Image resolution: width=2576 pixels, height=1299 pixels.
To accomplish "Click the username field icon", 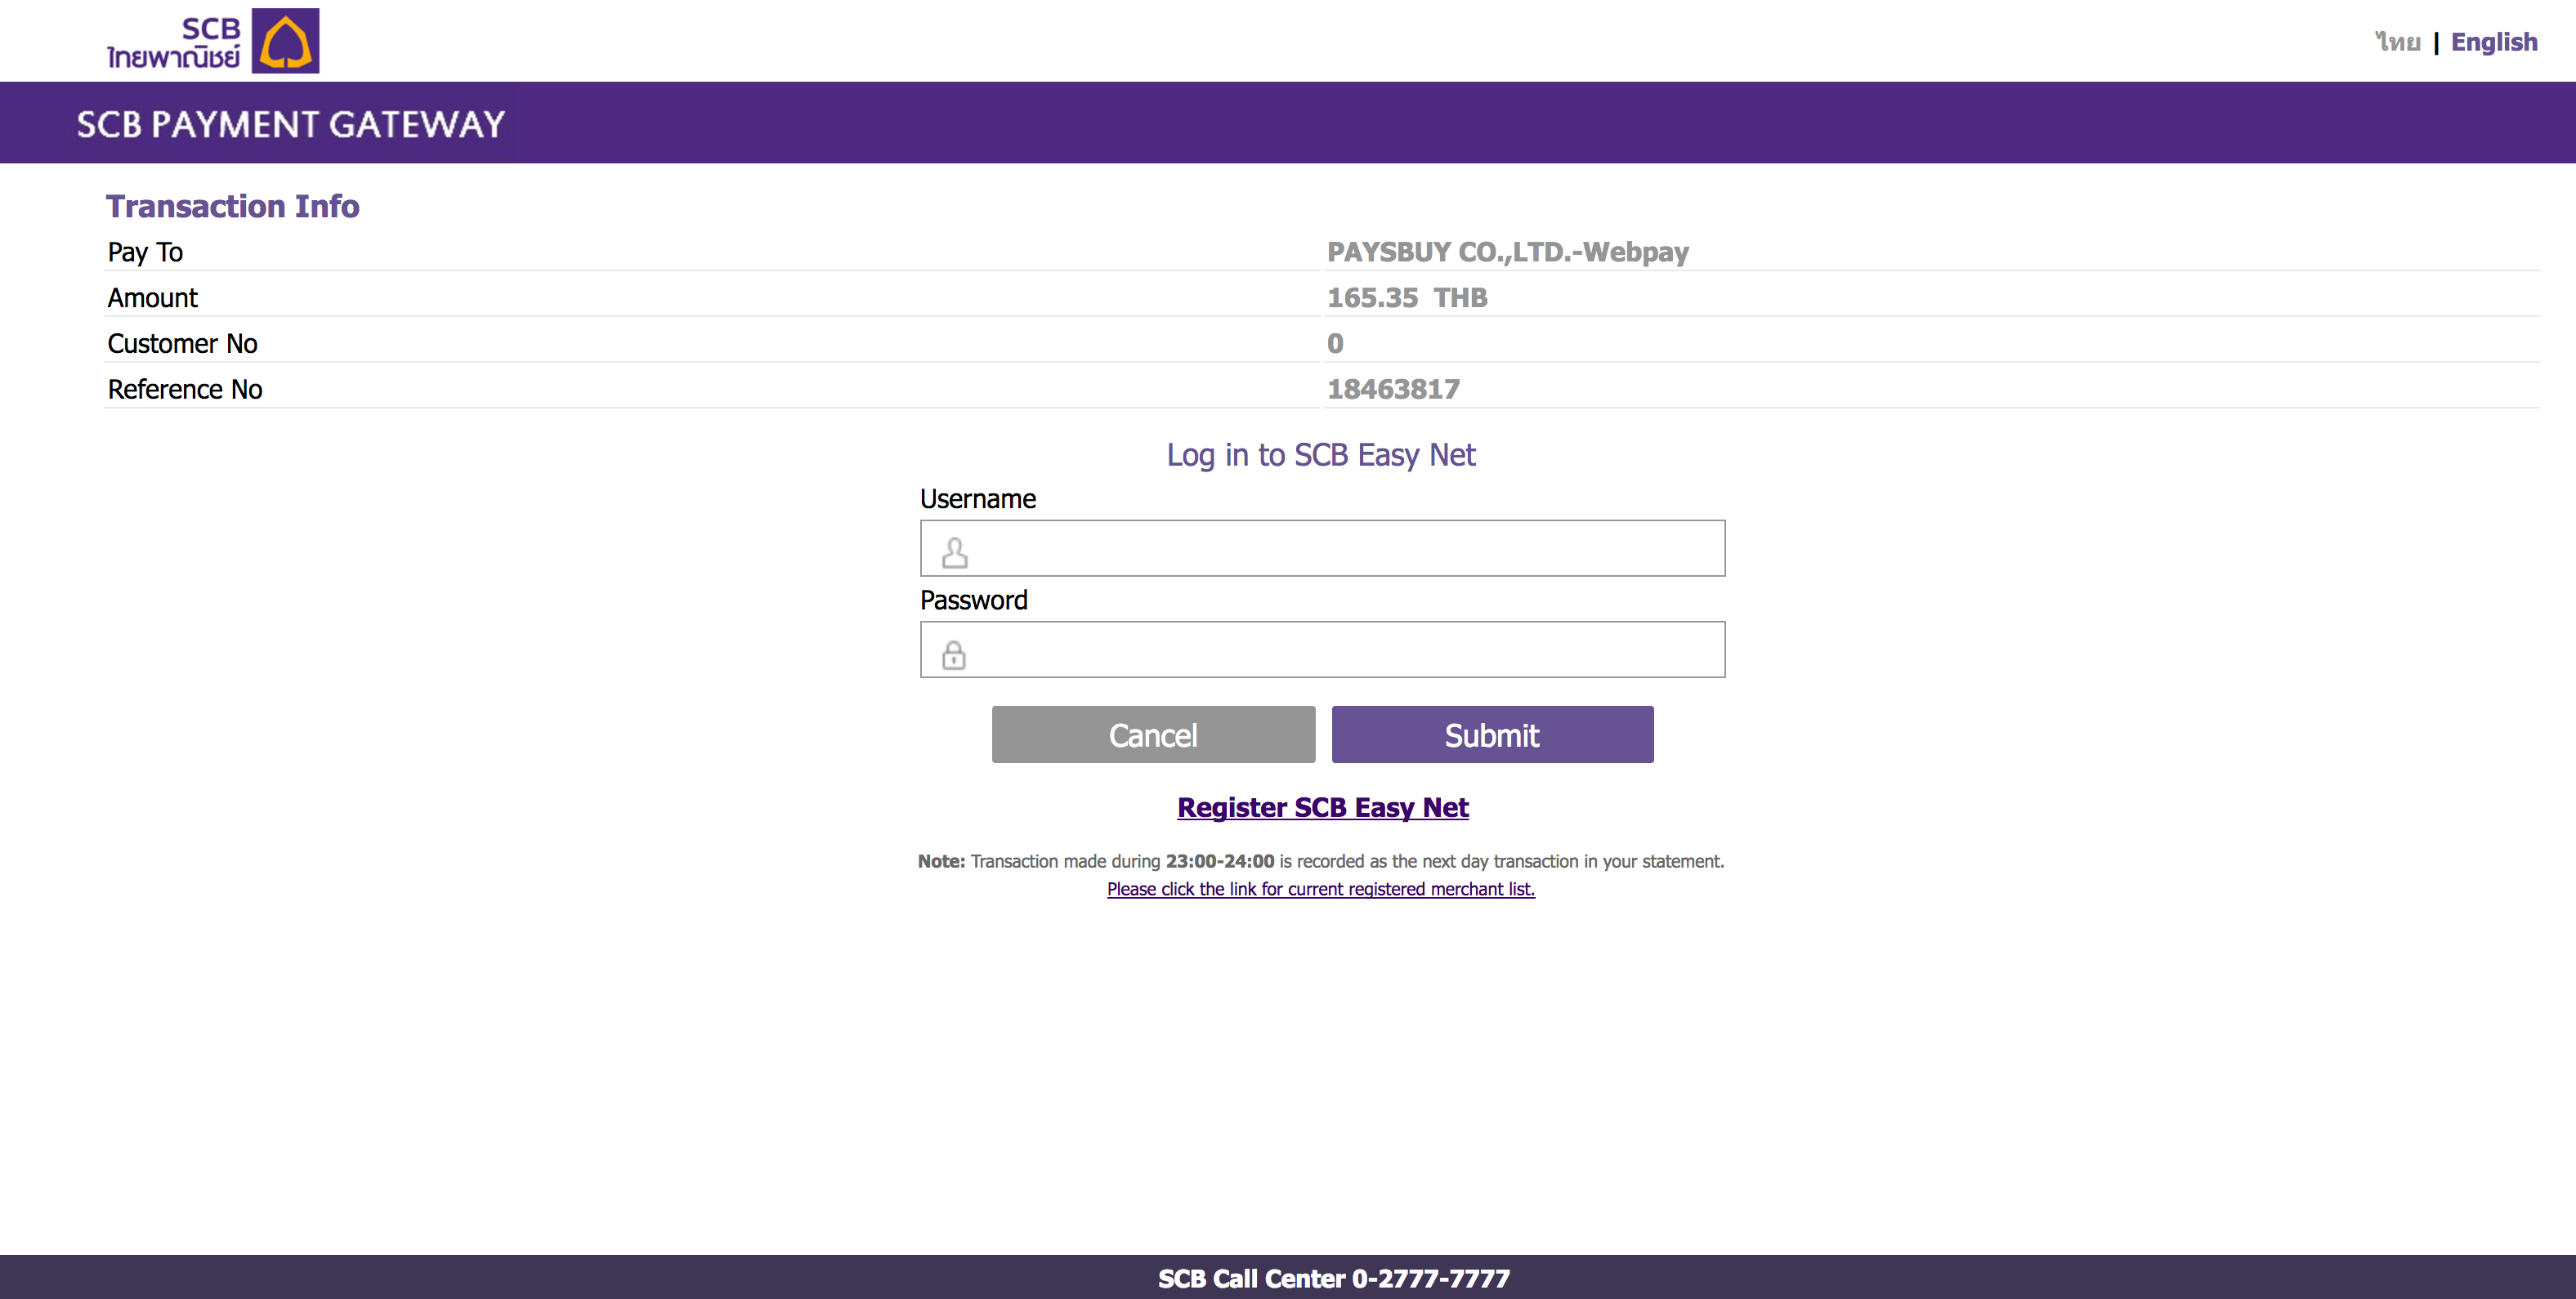I will [x=956, y=550].
